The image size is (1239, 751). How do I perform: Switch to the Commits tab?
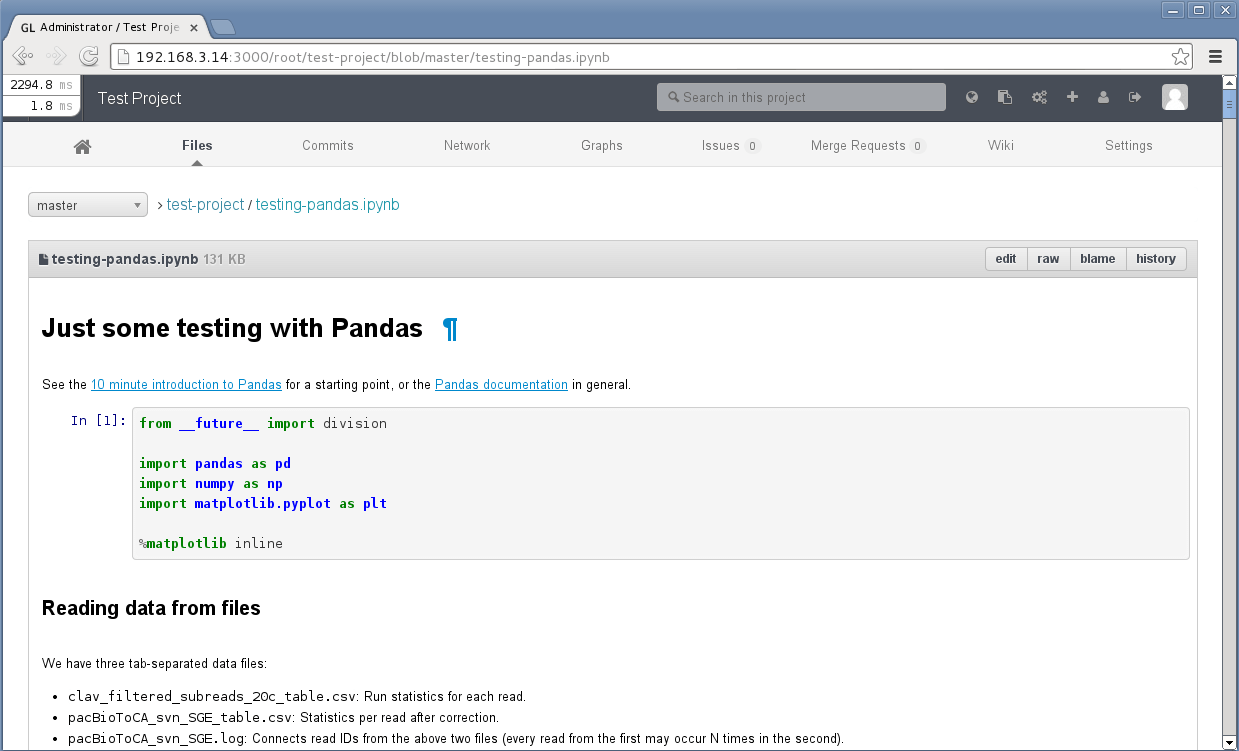click(327, 145)
